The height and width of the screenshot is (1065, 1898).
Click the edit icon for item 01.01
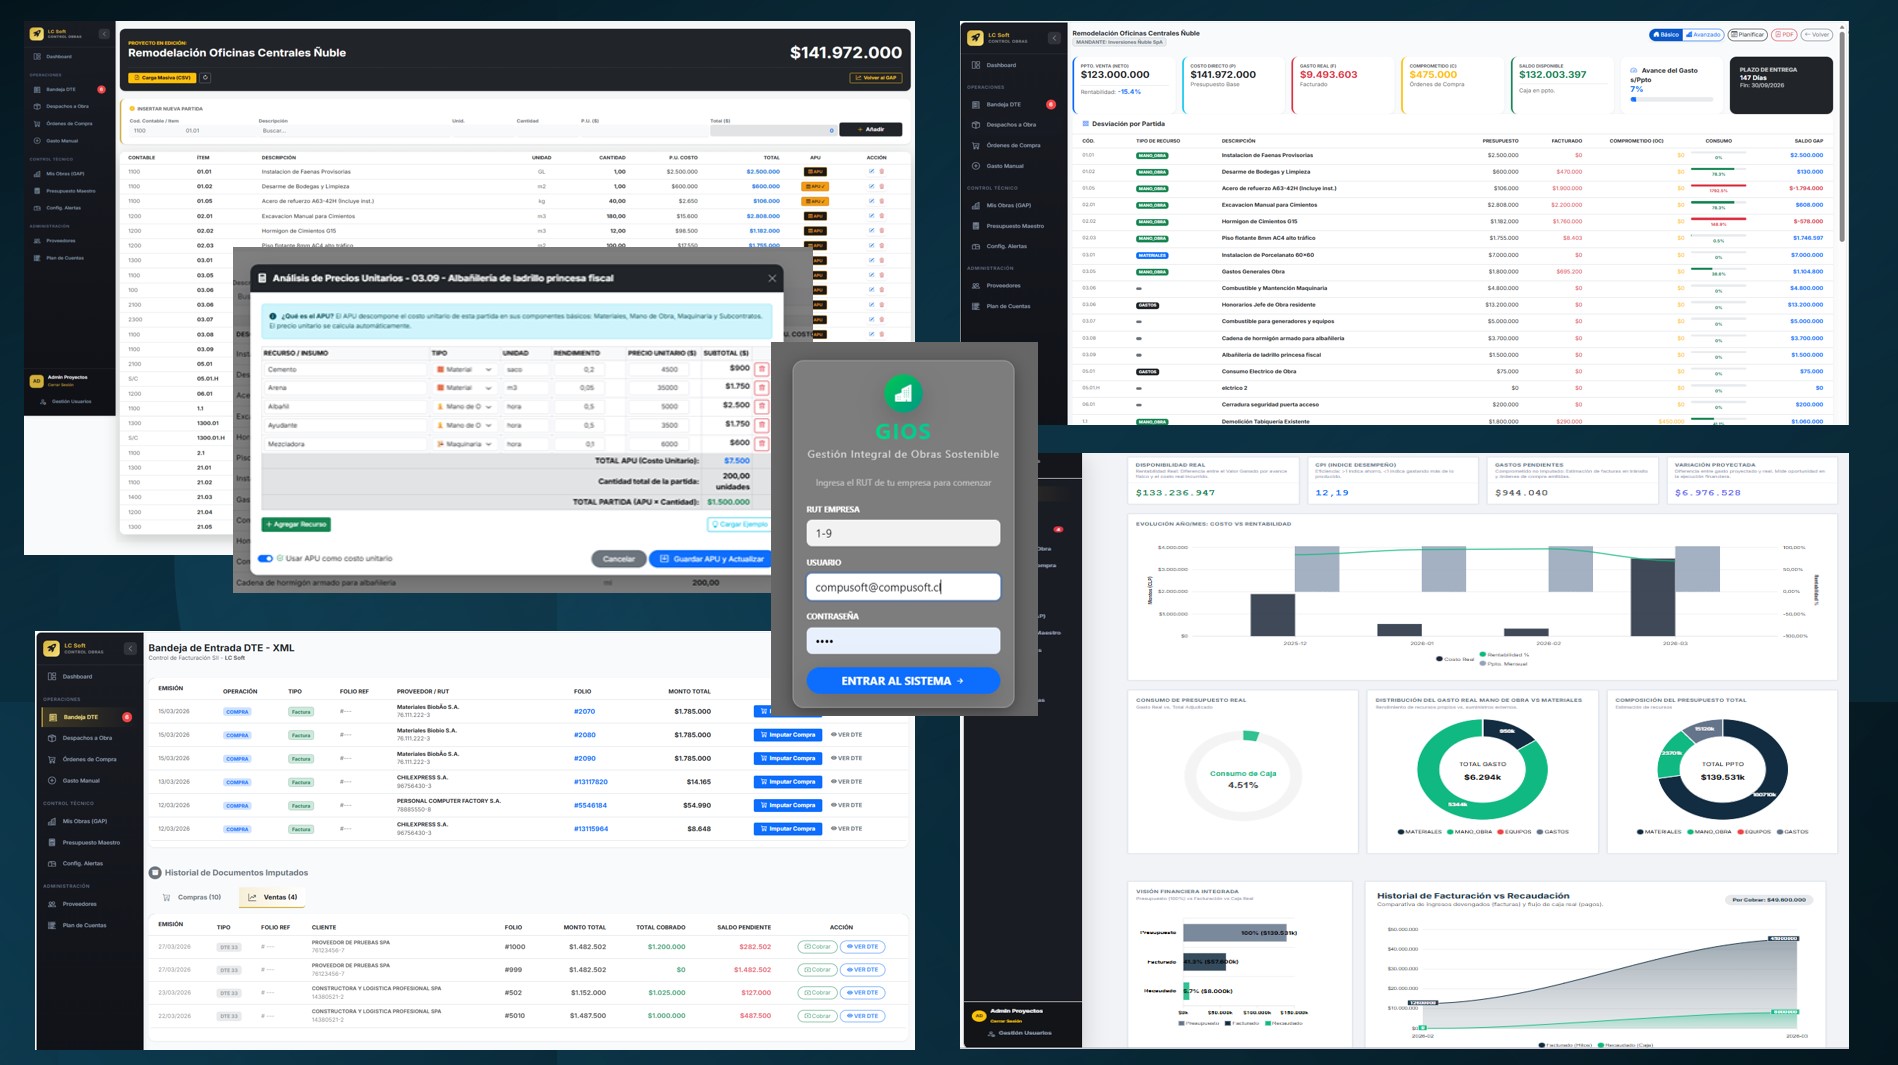(871, 172)
